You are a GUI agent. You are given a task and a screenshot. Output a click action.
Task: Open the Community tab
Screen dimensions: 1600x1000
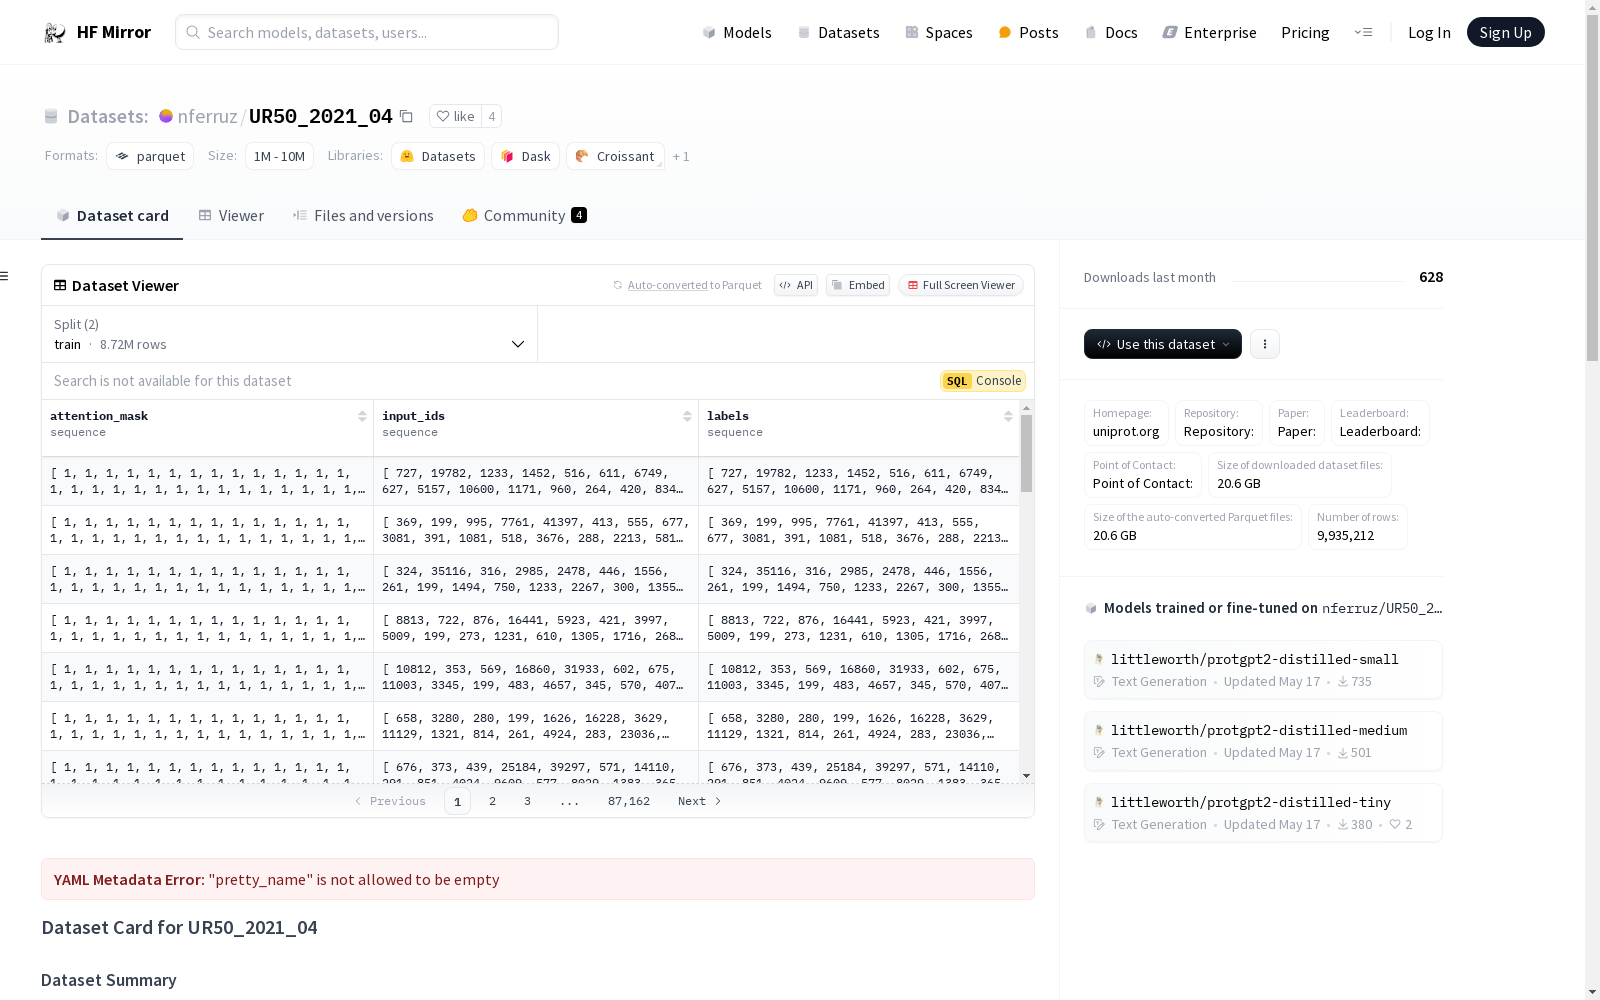point(524,216)
